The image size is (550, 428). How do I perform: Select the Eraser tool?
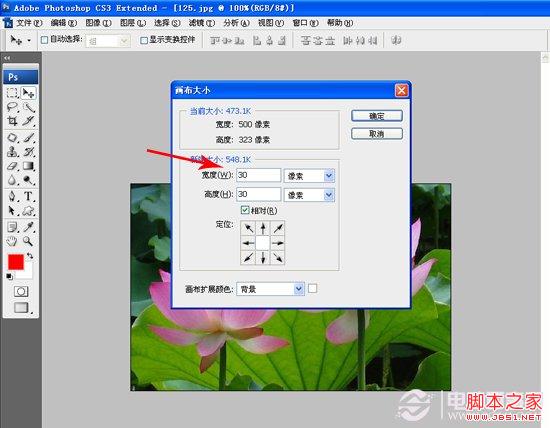[12, 166]
